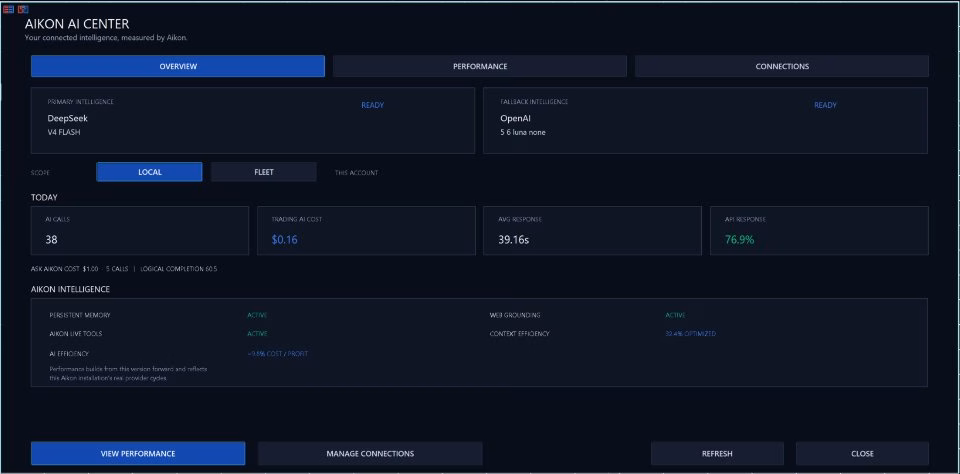The height and width of the screenshot is (474, 960).
Task: Click the AI Efficiency COST / PROFIT value
Action: click(277, 353)
